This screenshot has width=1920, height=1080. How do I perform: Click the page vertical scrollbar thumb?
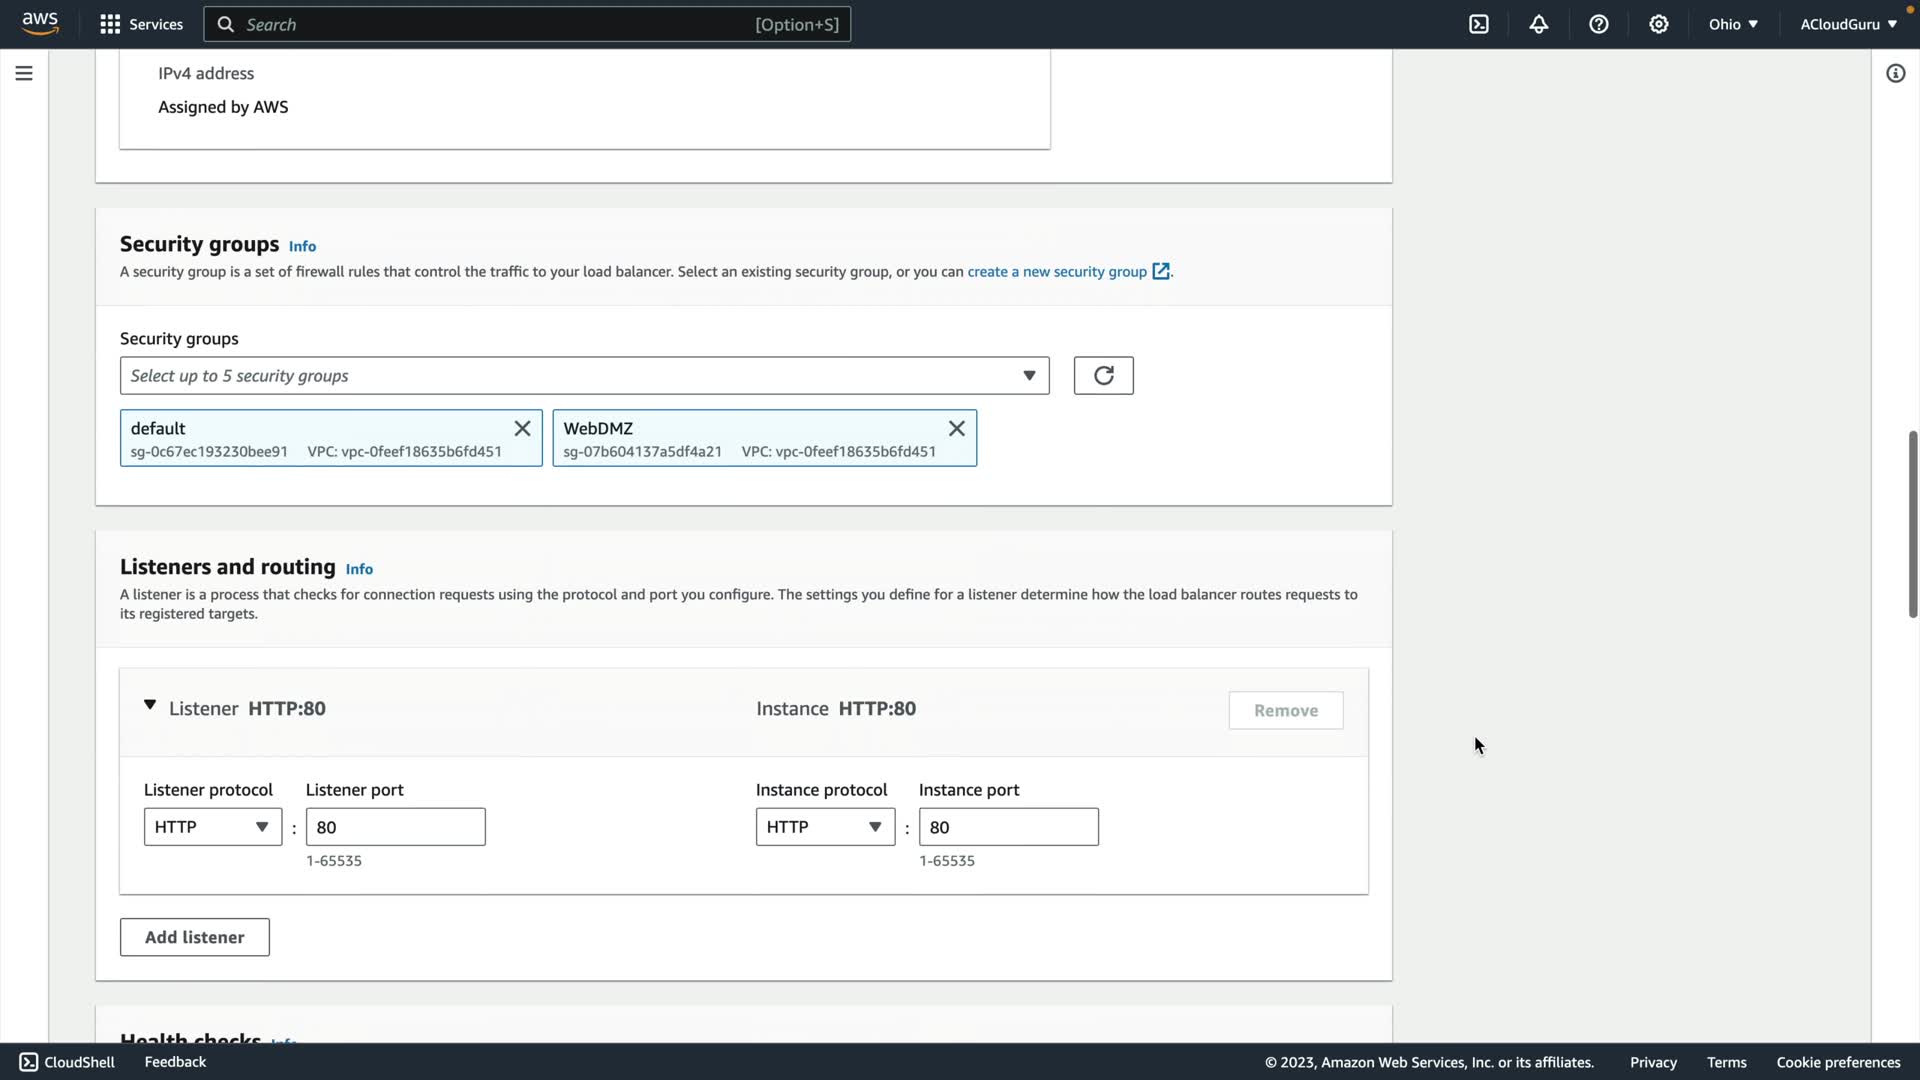1912,524
